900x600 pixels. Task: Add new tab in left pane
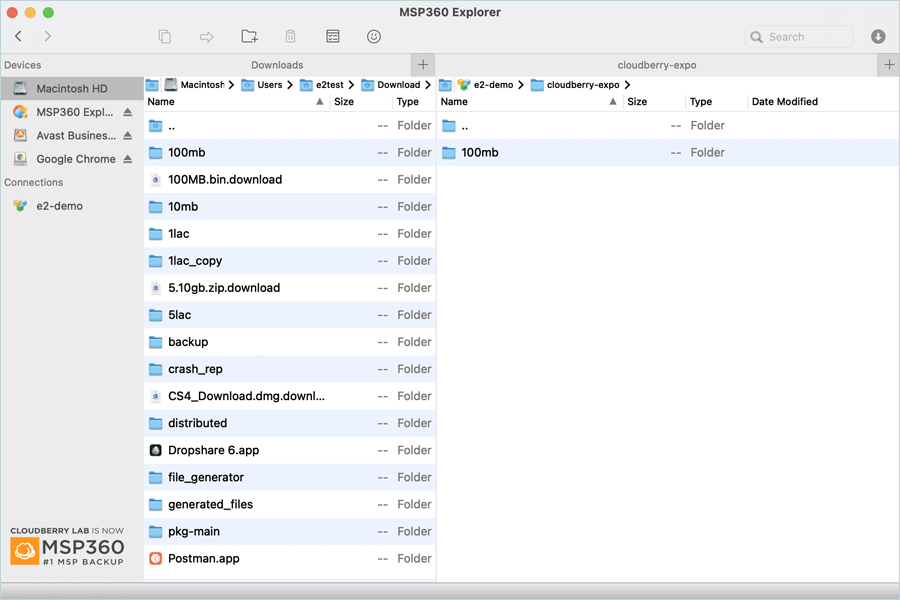click(x=423, y=65)
